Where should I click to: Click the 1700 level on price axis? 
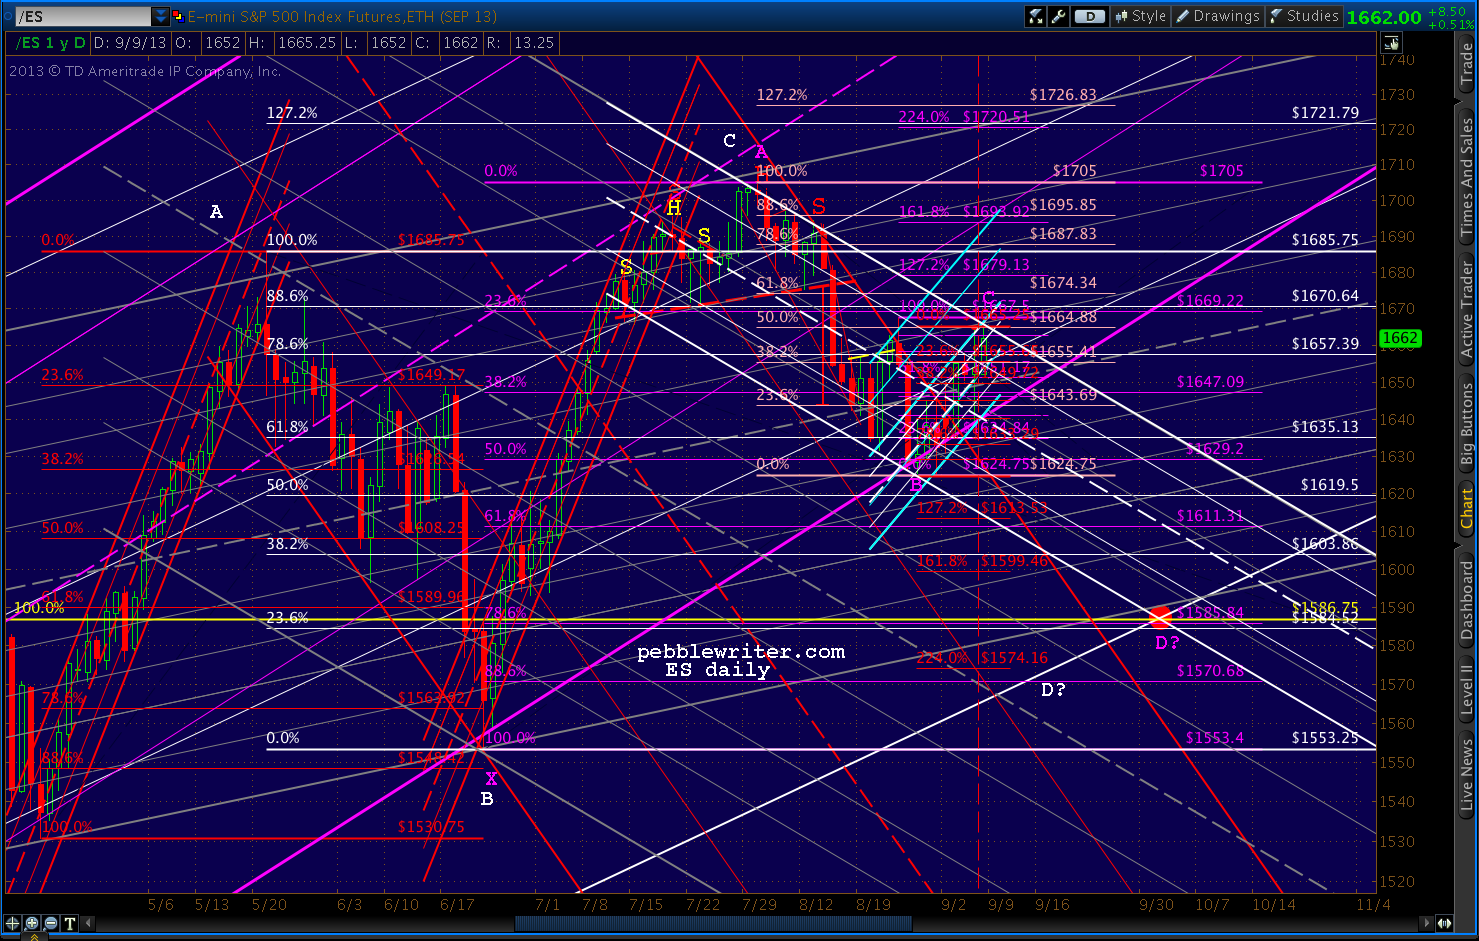coord(1397,201)
